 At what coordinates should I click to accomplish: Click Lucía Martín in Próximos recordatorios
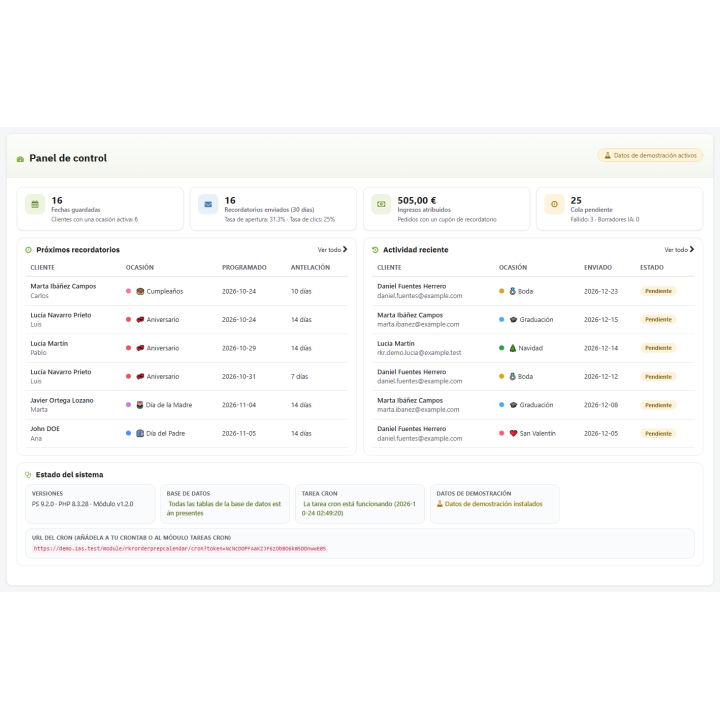pos(49,343)
